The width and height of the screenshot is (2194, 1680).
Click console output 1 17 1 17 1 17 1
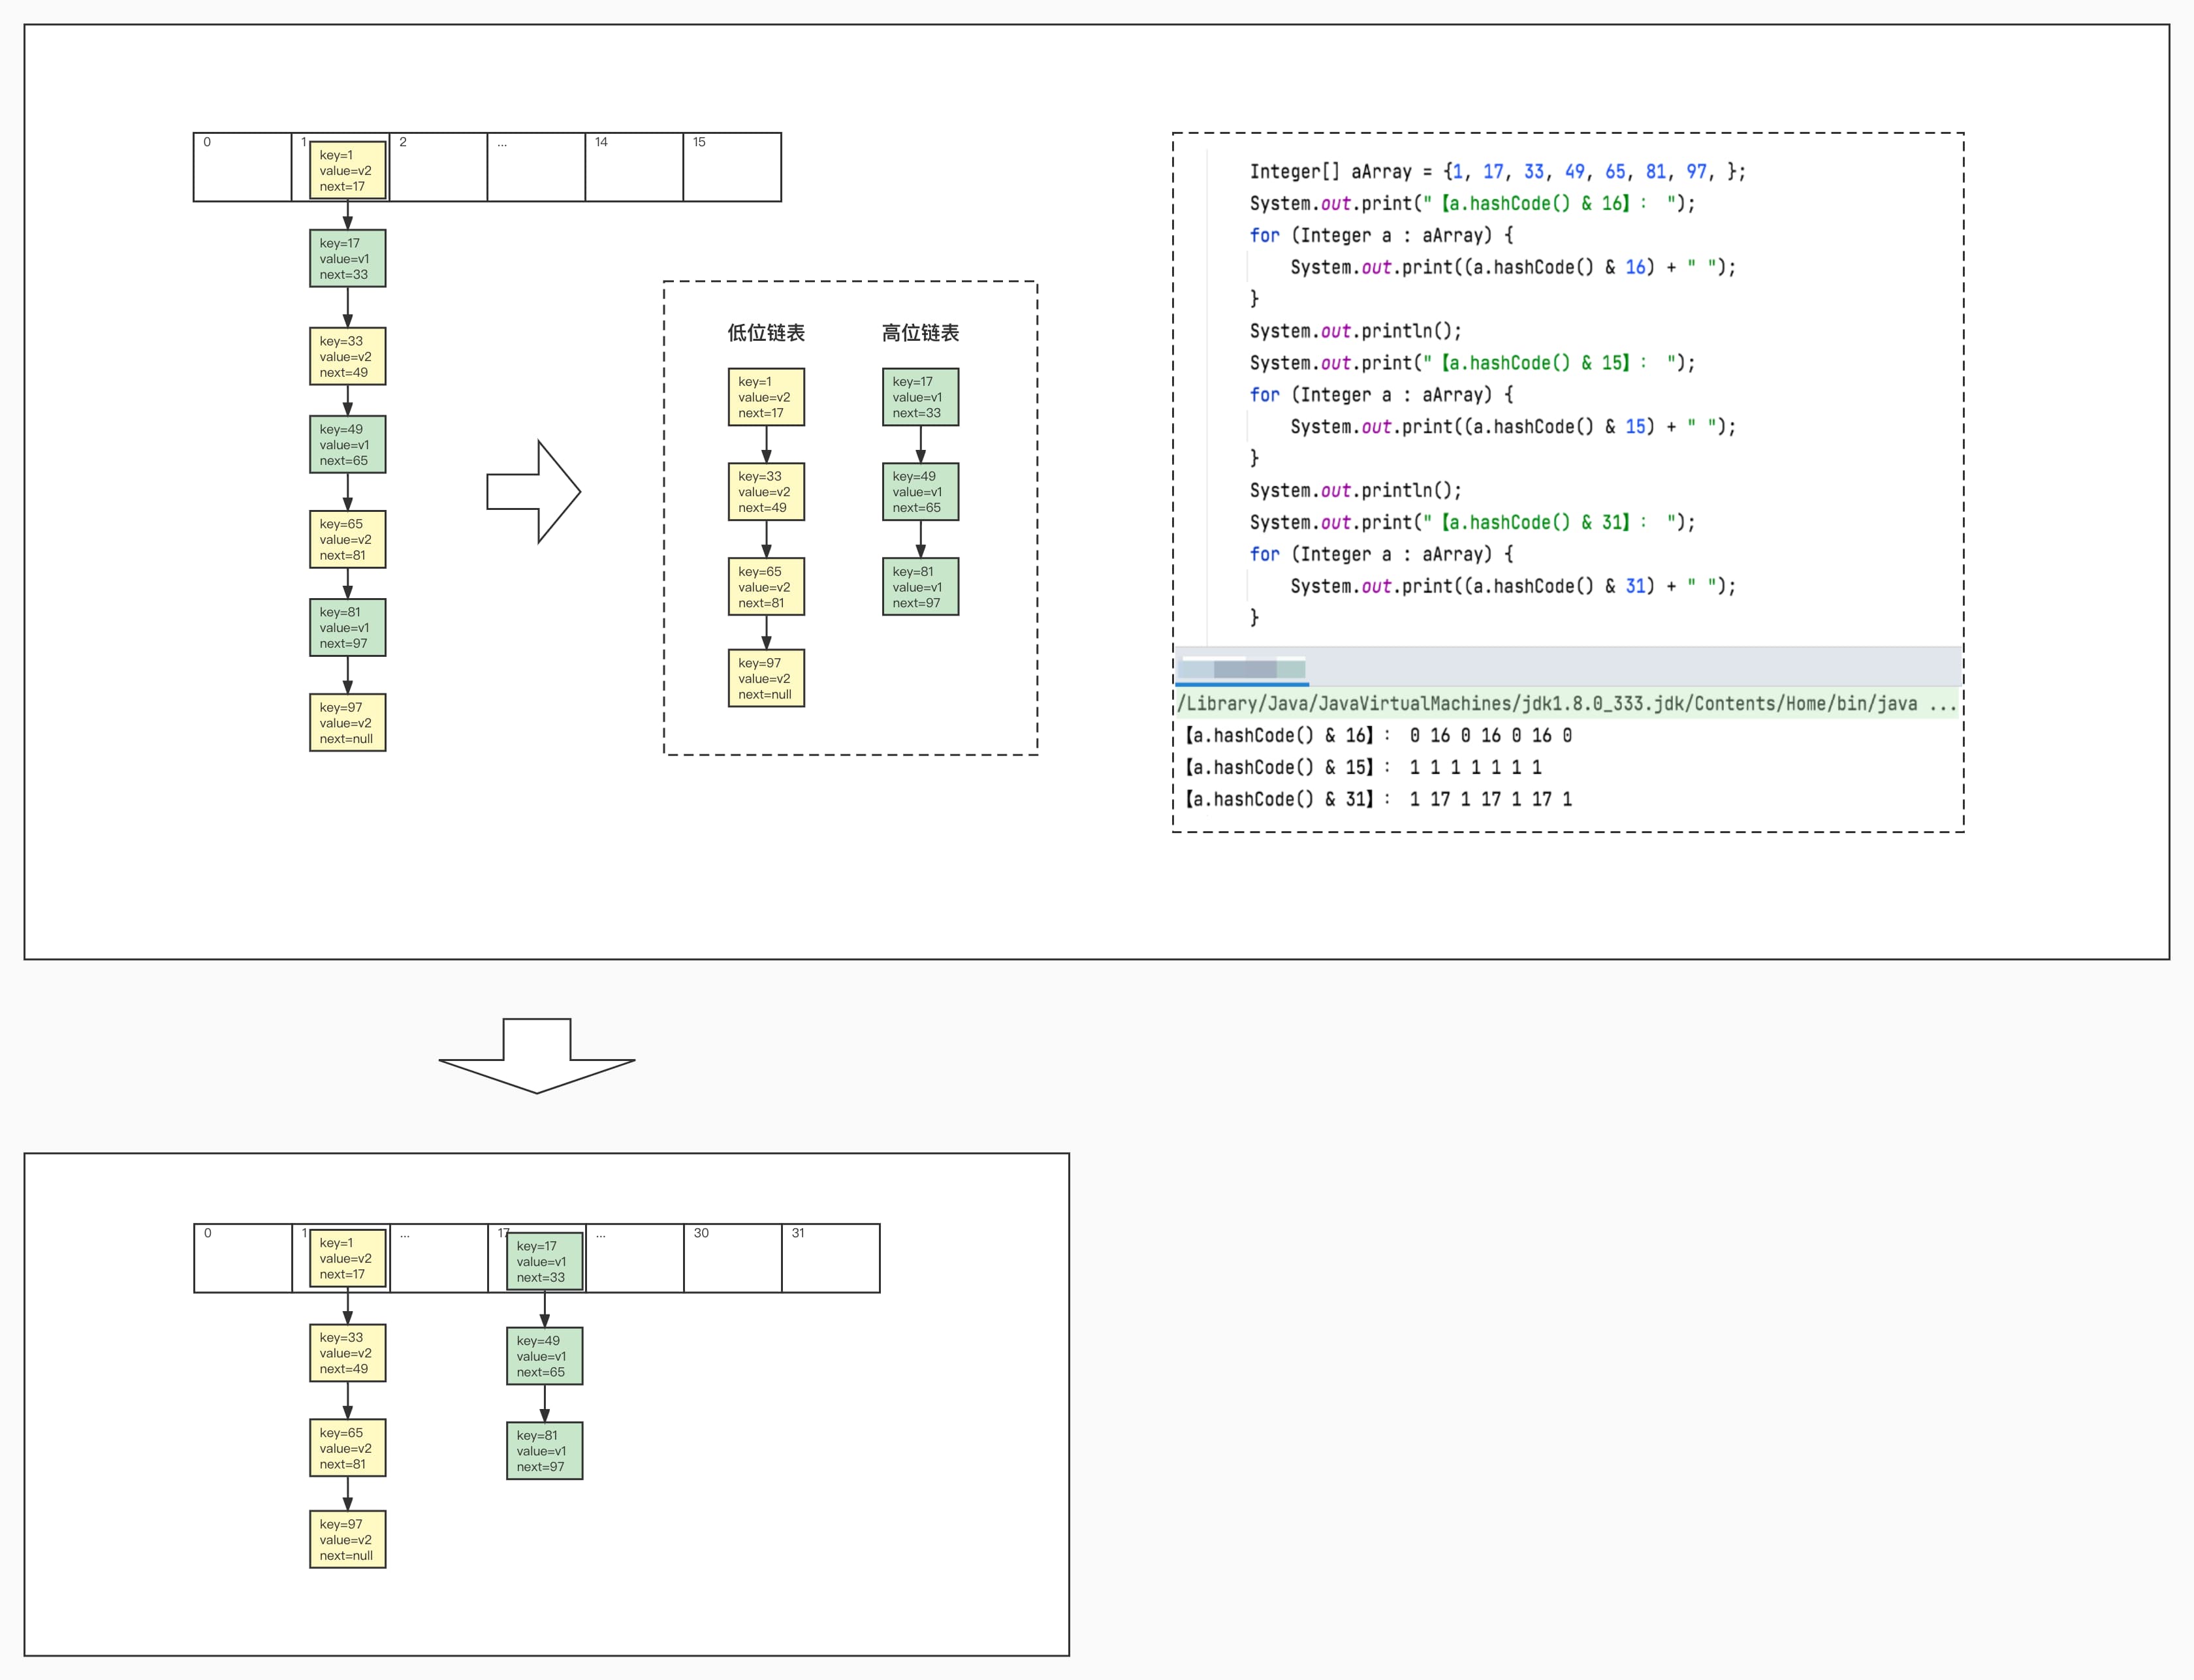(x=1490, y=800)
